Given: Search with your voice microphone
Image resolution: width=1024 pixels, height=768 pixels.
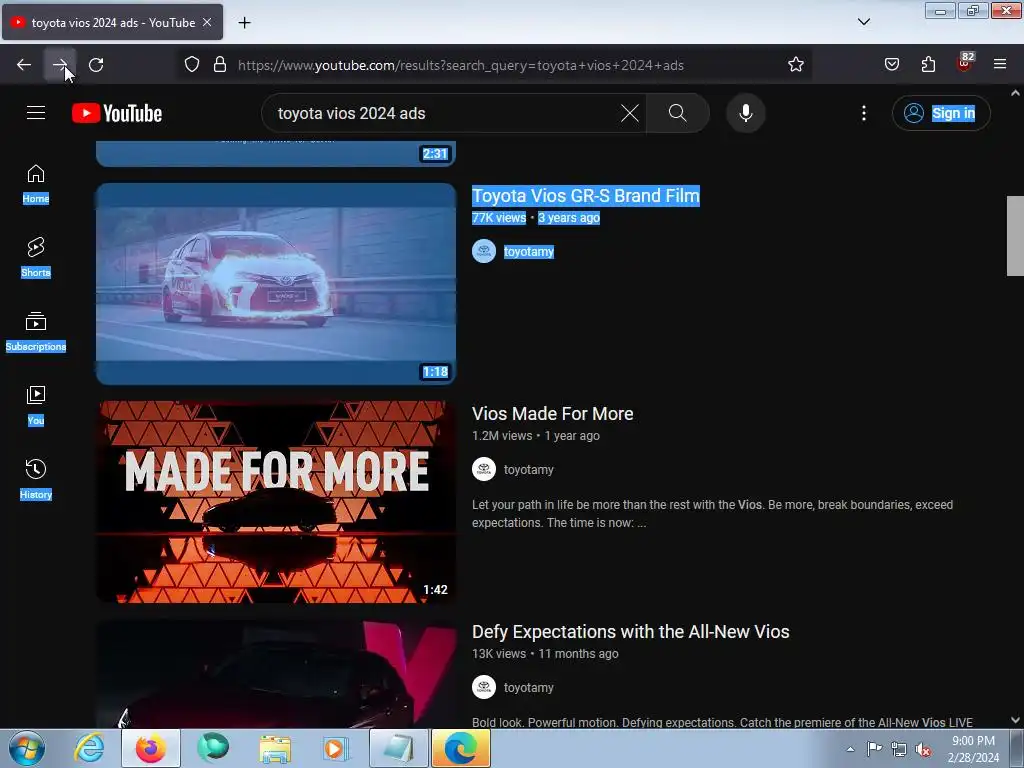Looking at the screenshot, I should (745, 113).
